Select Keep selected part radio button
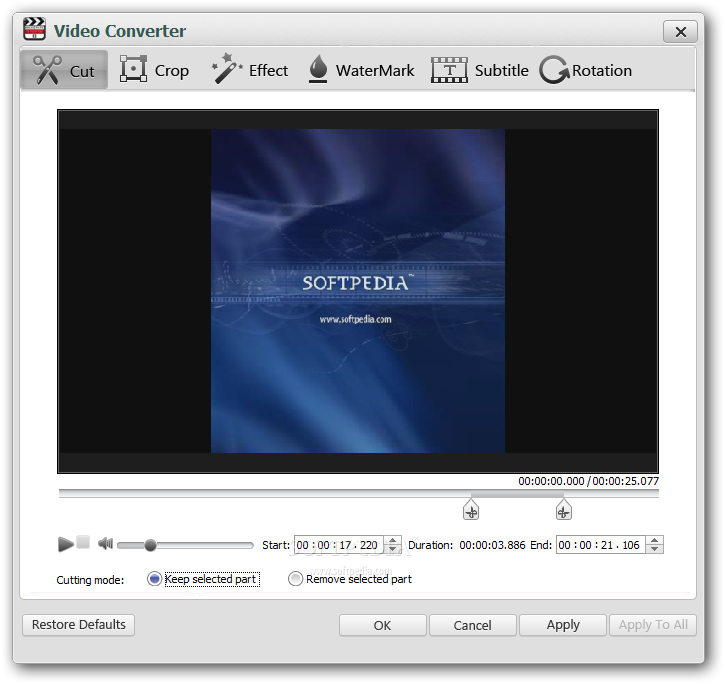 [x=154, y=579]
